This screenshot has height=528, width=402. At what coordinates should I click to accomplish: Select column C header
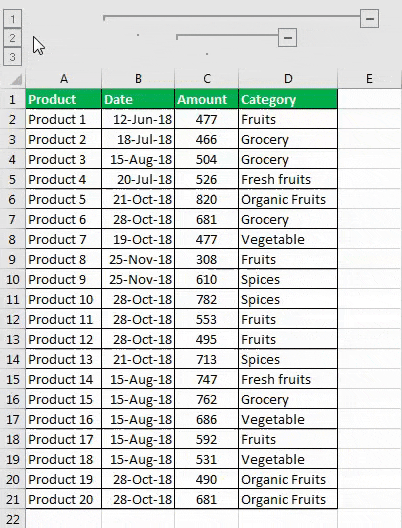click(206, 79)
